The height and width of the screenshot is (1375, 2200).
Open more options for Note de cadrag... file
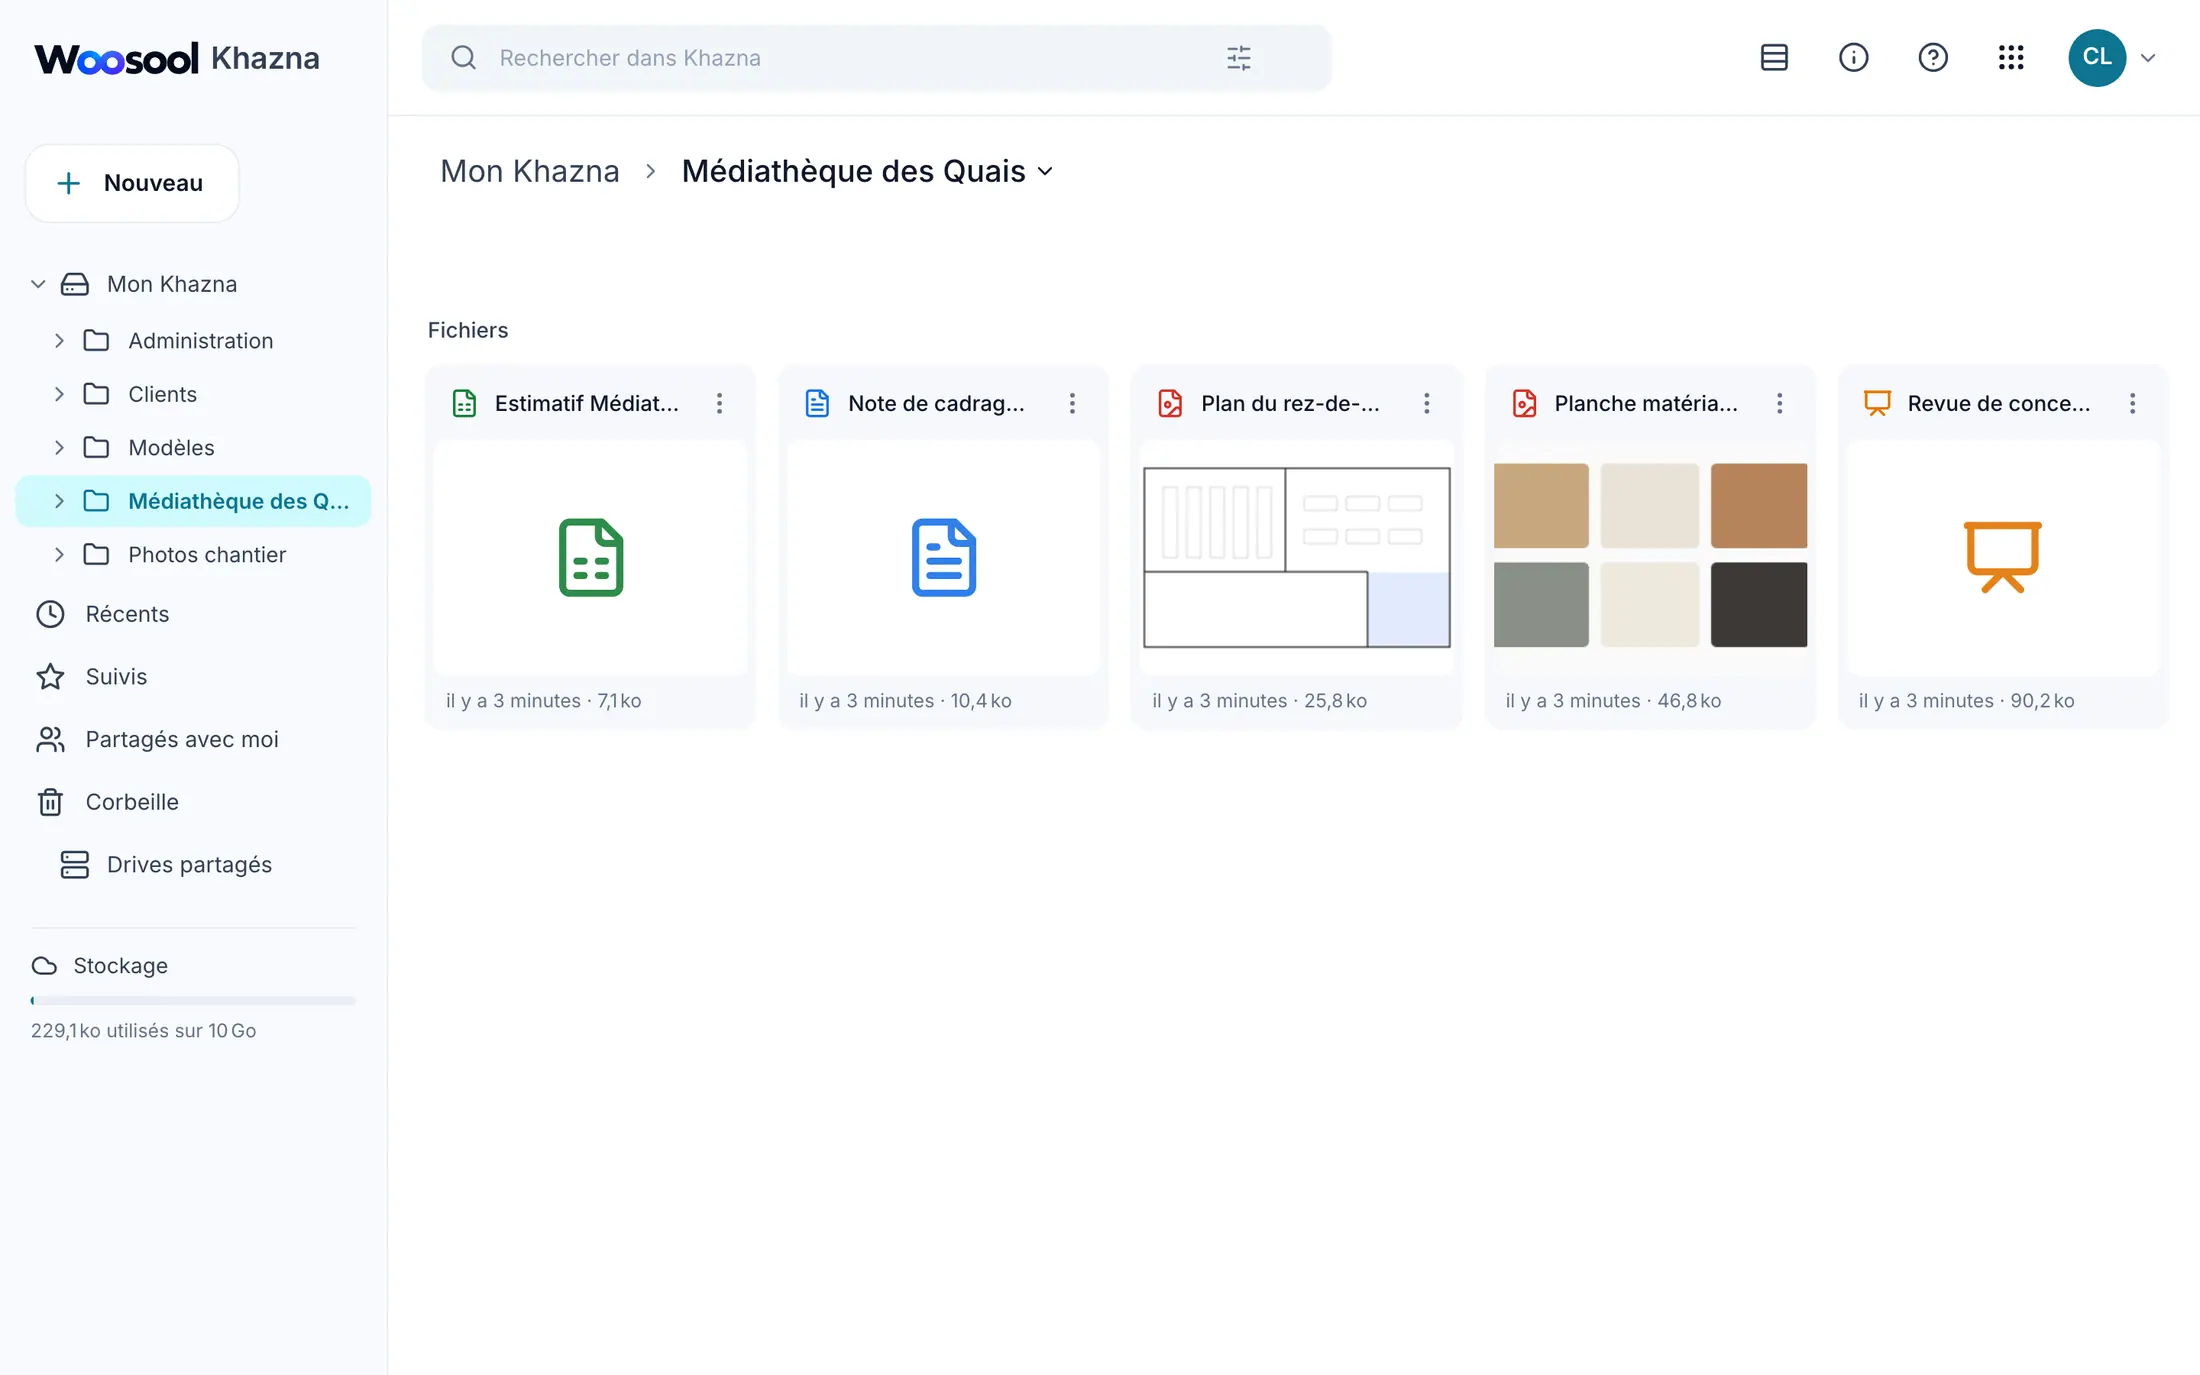coord(1072,403)
